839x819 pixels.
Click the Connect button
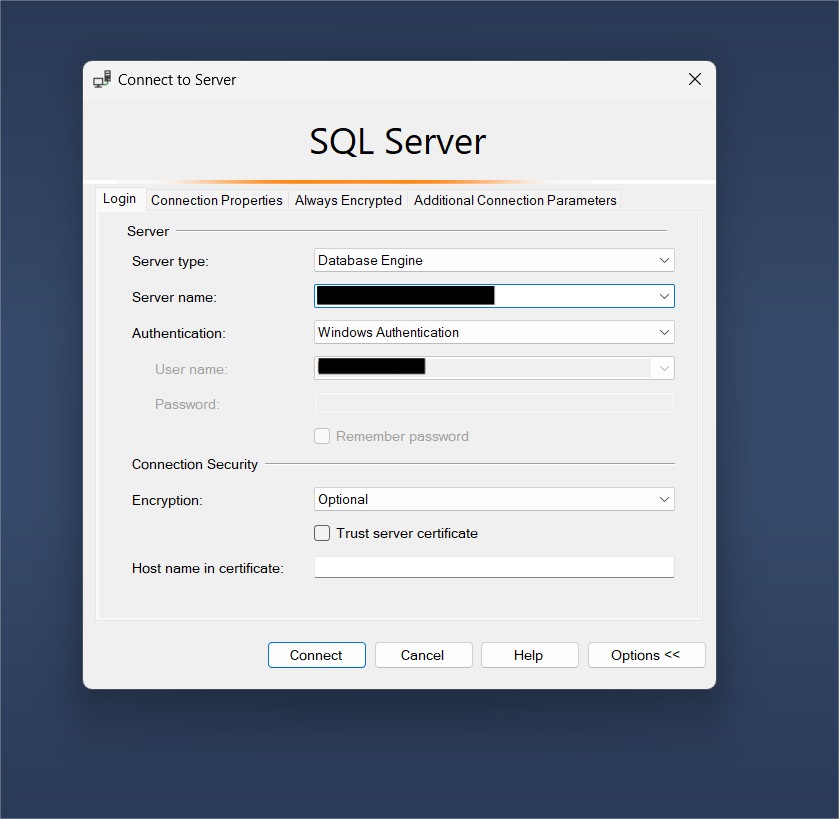click(316, 655)
